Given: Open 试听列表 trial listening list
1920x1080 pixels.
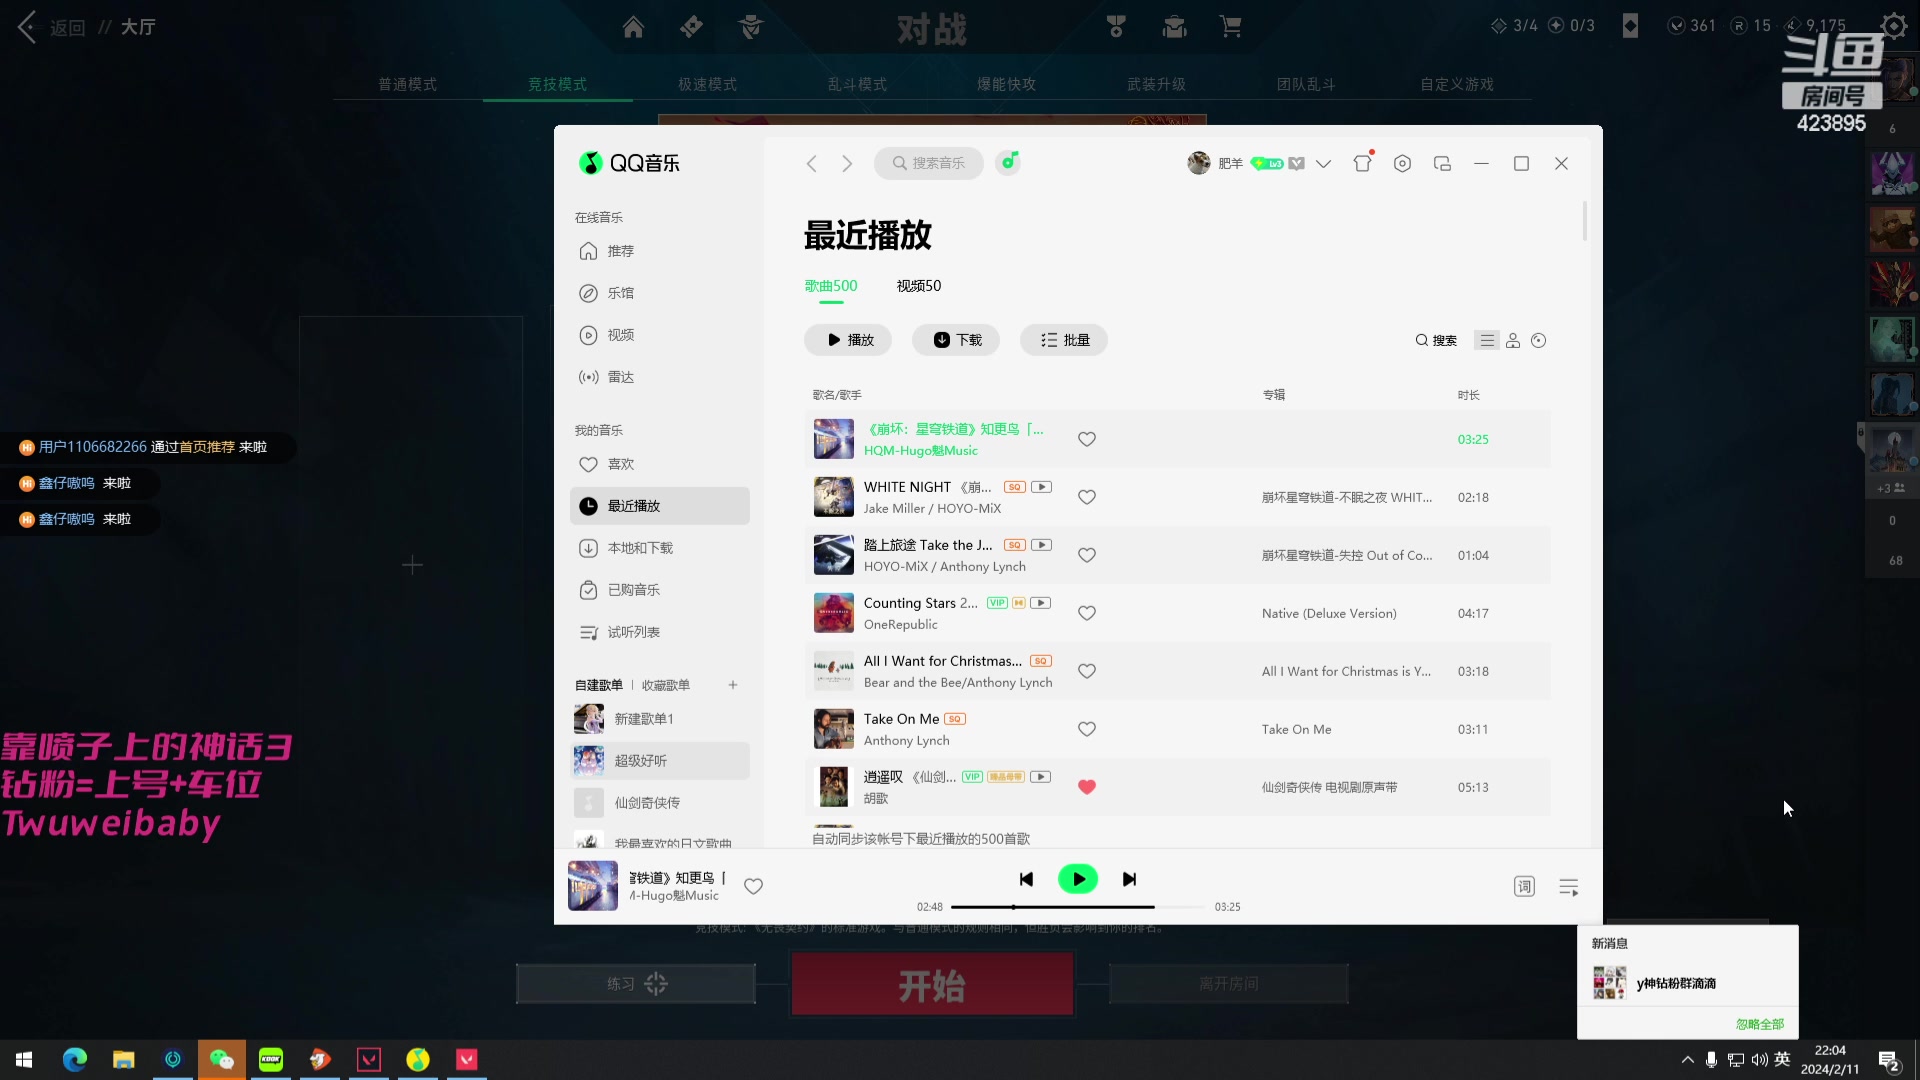Looking at the screenshot, I should [620, 632].
